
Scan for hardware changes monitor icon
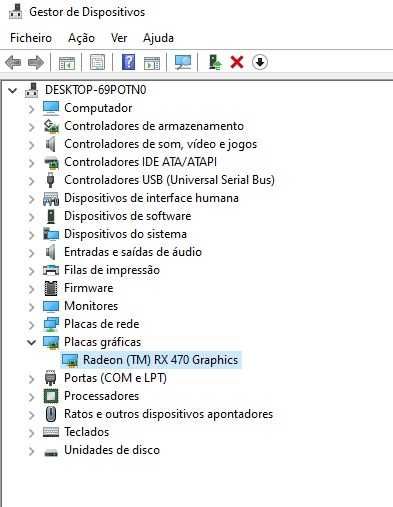[x=183, y=62]
